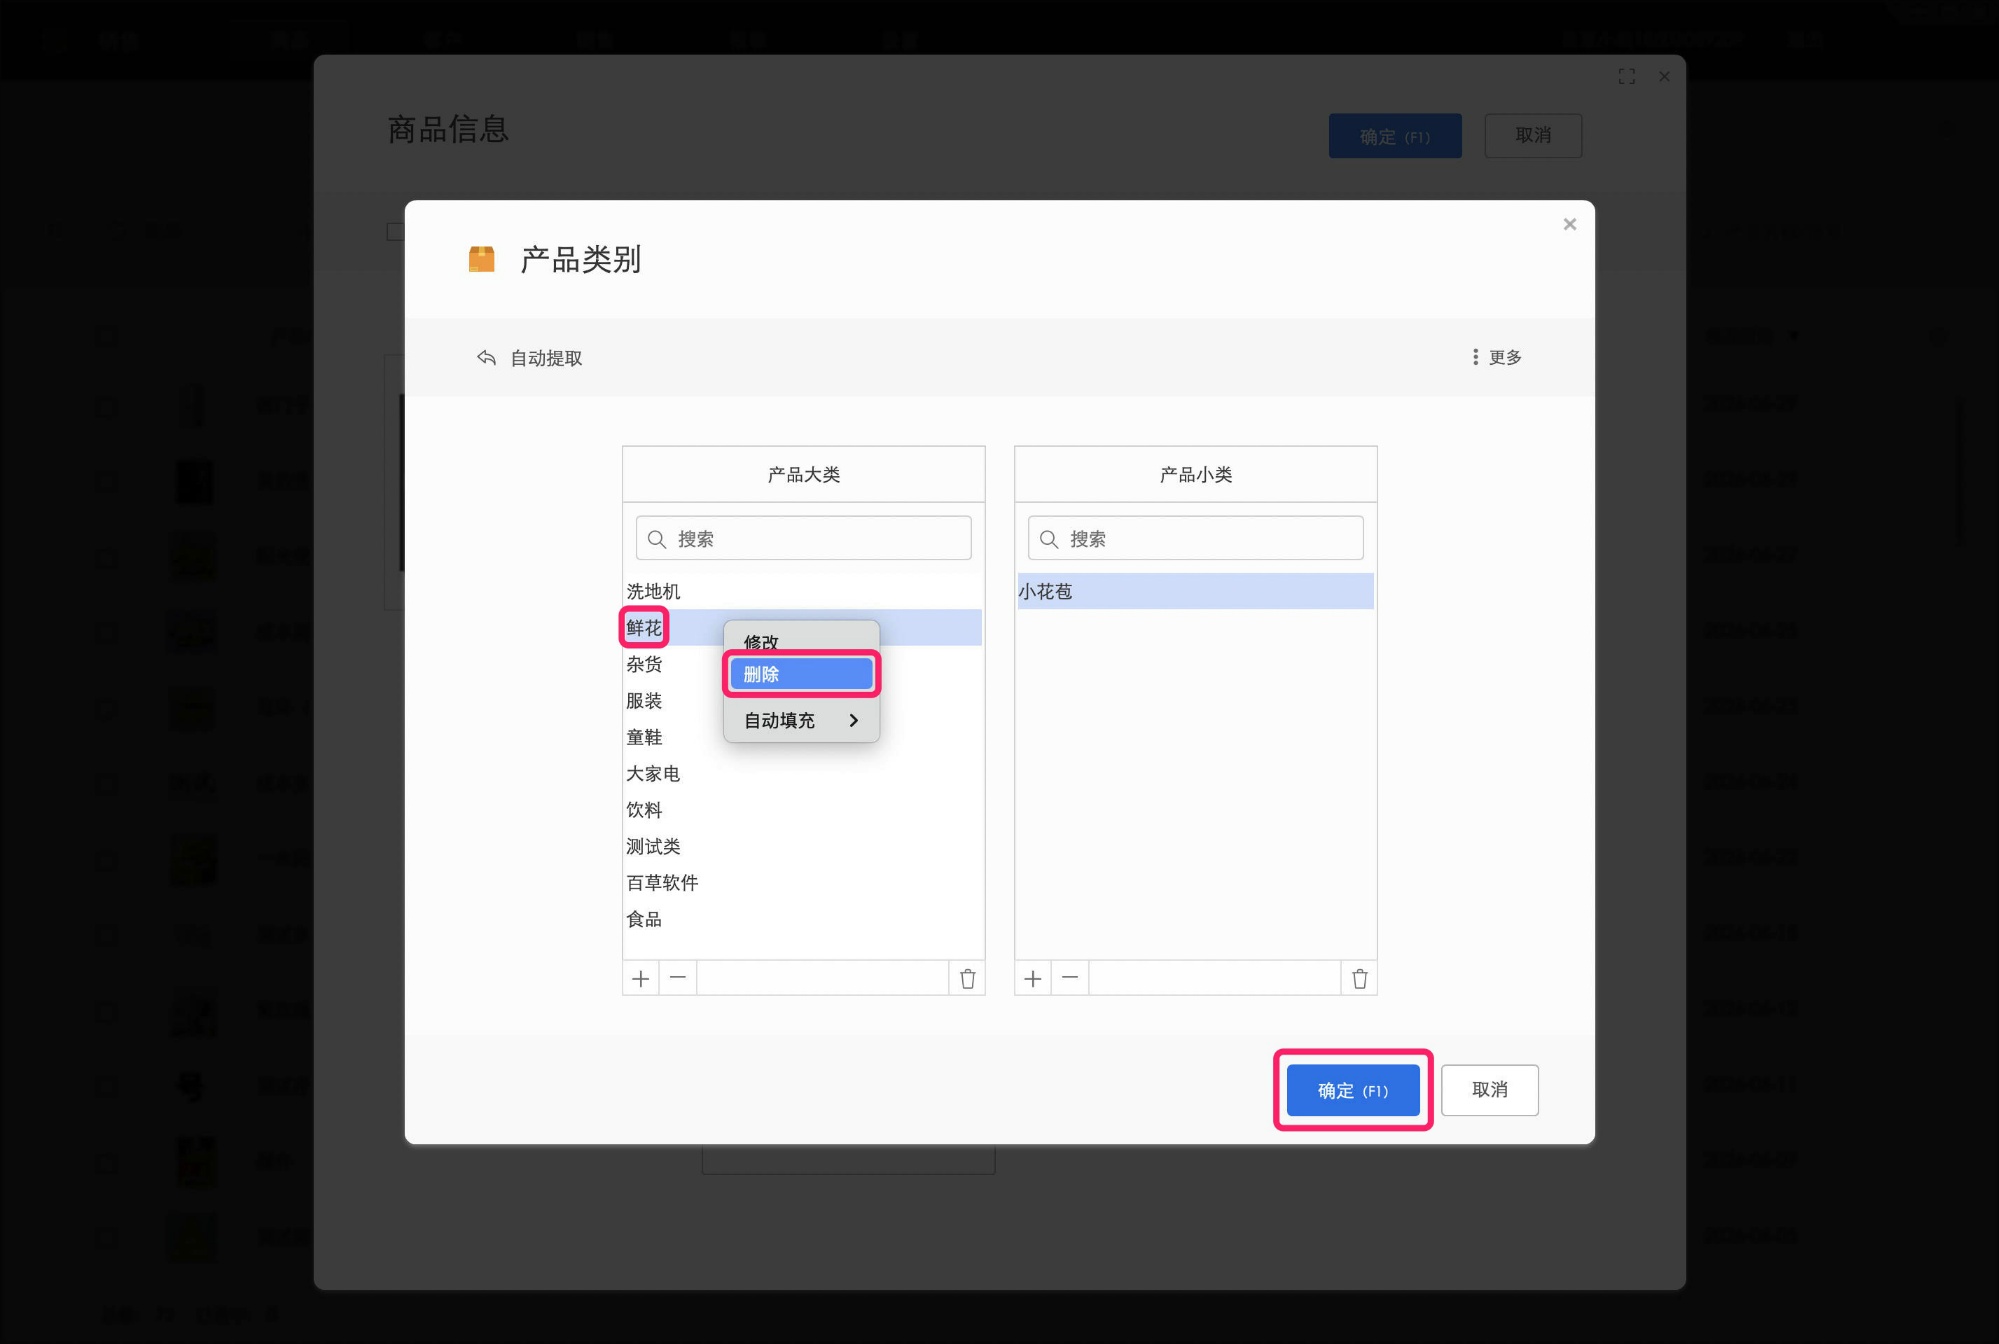Click trash icon under 产品小类 list
The height and width of the screenshot is (1344, 1999).
pyautogui.click(x=1359, y=979)
